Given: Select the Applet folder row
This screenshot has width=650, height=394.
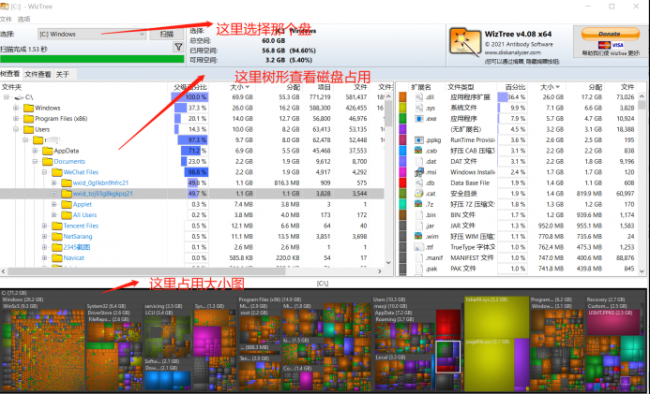Looking at the screenshot, I should click(192, 204).
